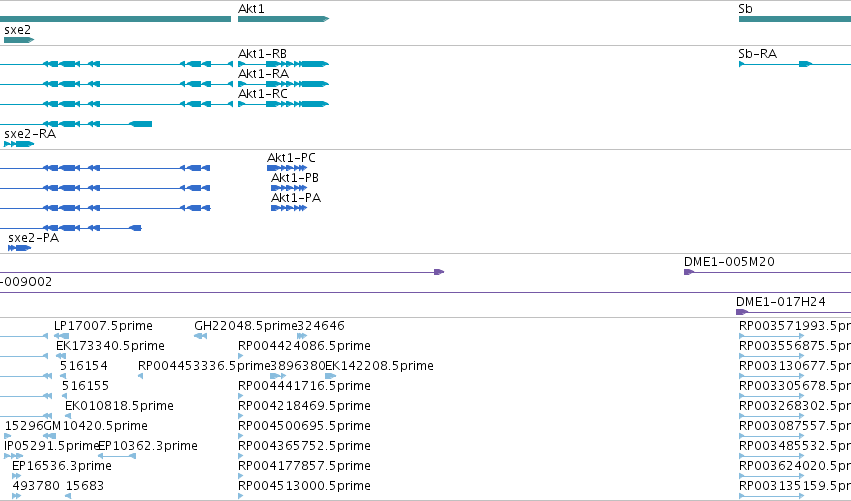Image resolution: width=851 pixels, height=501 pixels.
Task: Click the teal Sb gene bar
Action: [x=795, y=19]
